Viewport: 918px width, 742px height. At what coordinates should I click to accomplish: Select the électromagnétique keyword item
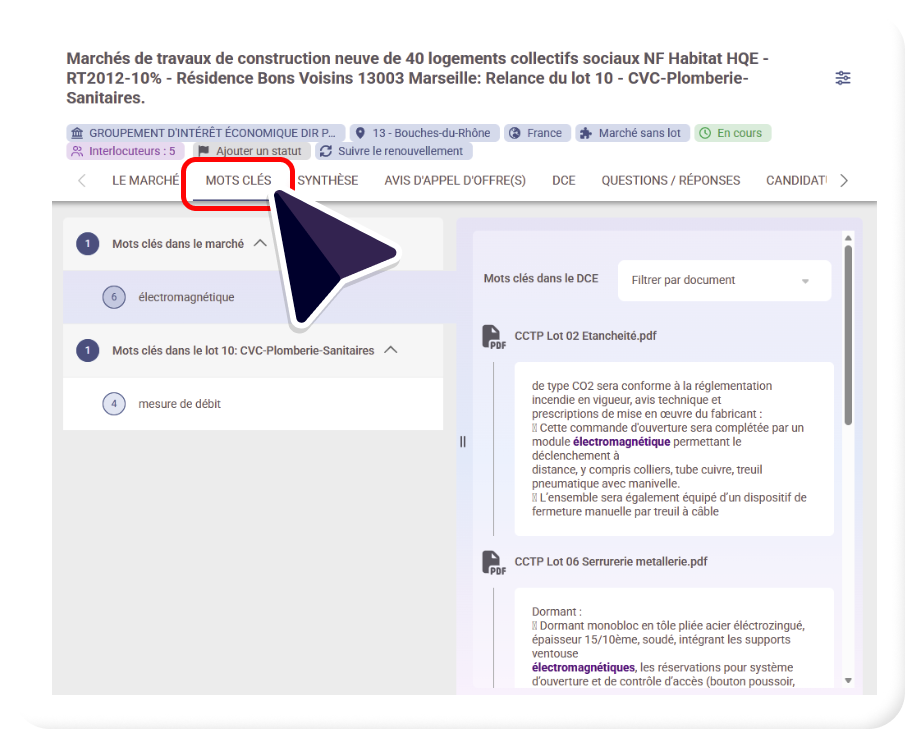click(x=187, y=297)
